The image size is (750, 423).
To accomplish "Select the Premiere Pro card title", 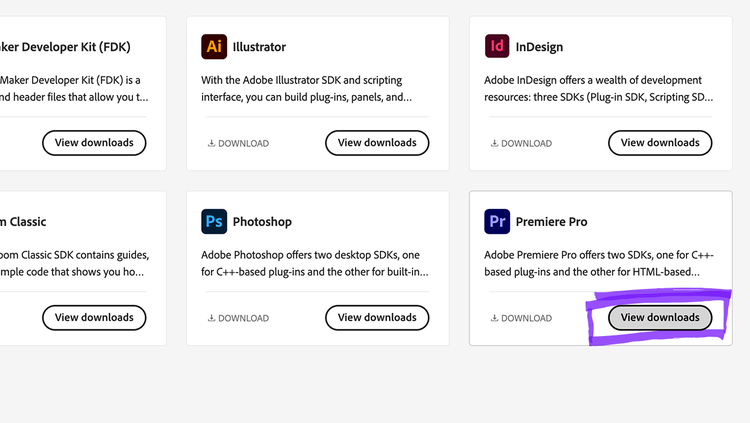I will point(551,222).
